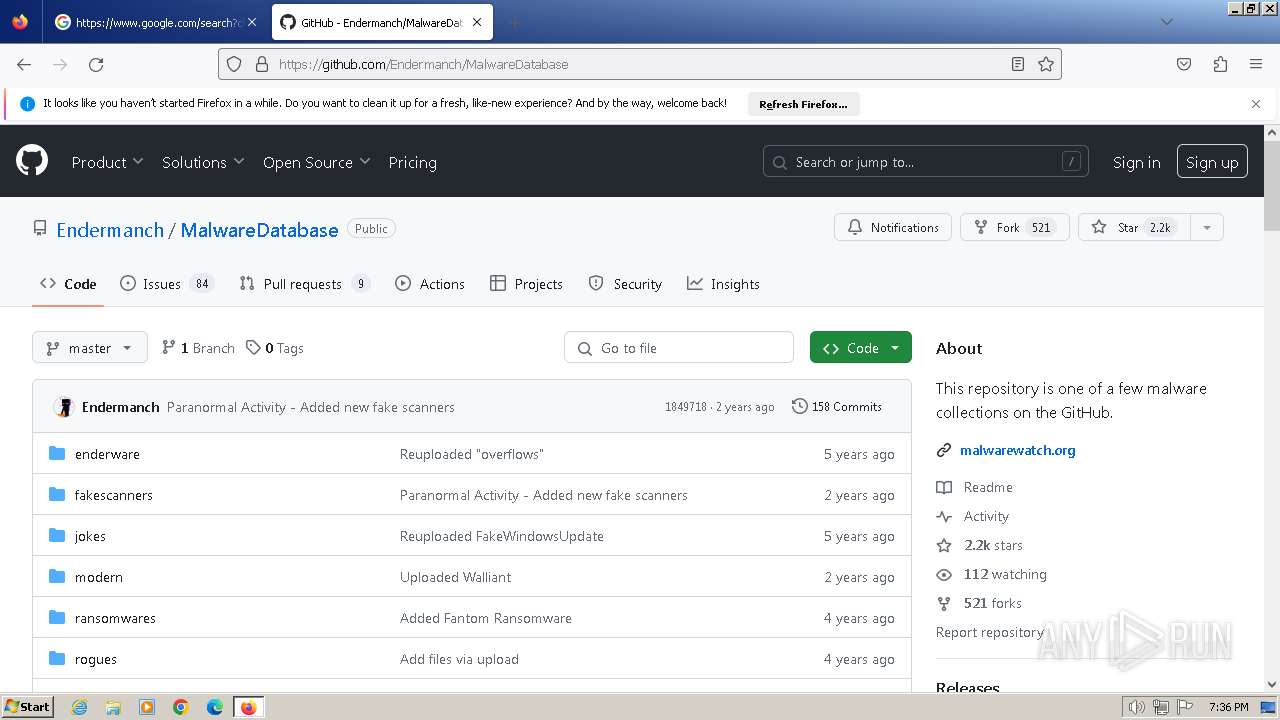Open the Readme link in About
Image resolution: width=1280 pixels, height=720 pixels.
tap(988, 487)
